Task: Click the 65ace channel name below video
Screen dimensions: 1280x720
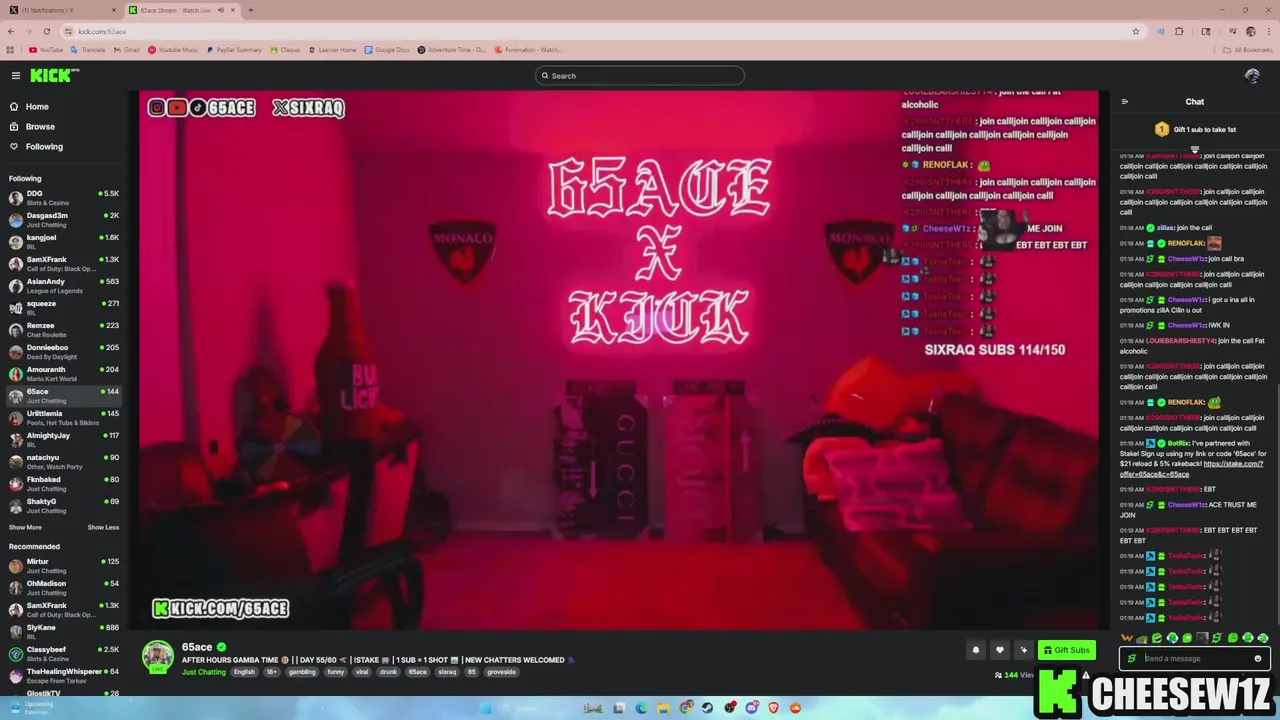Action: (x=197, y=647)
